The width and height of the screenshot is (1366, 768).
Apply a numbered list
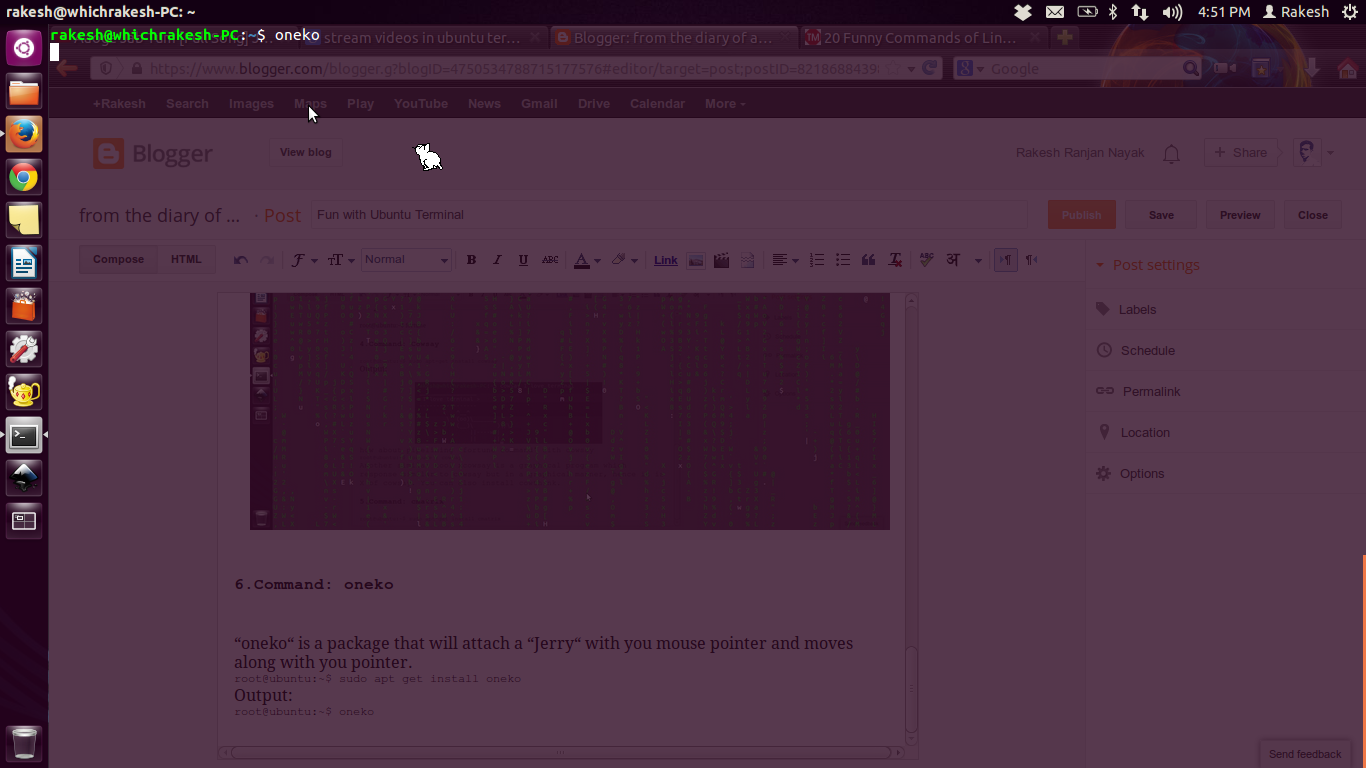click(817, 260)
